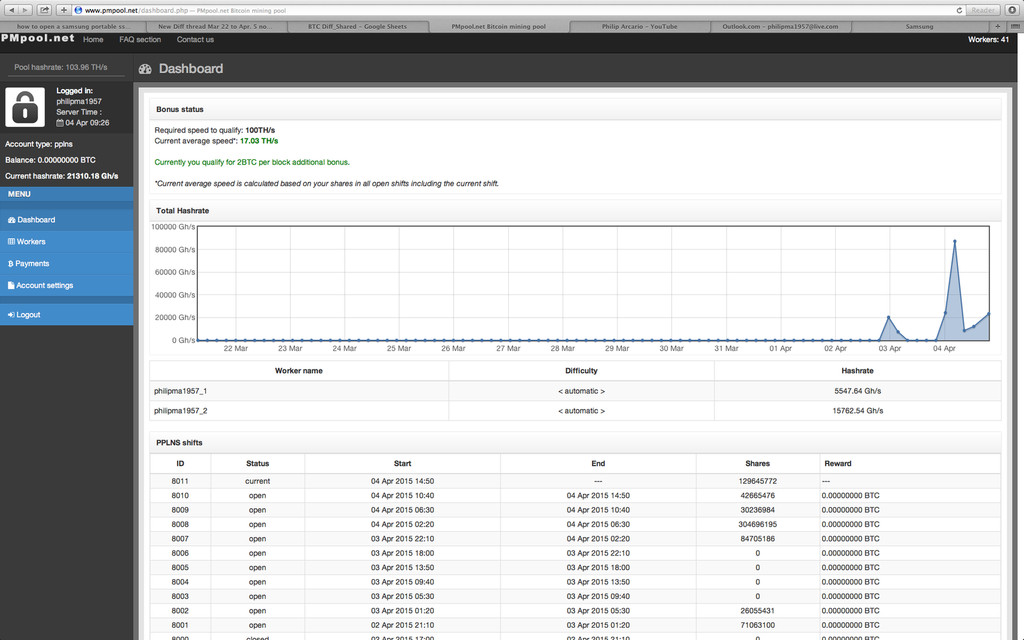Viewport: 1024px width, 640px height.
Task: Click the Workers table icon in side menu
Action: [11, 242]
